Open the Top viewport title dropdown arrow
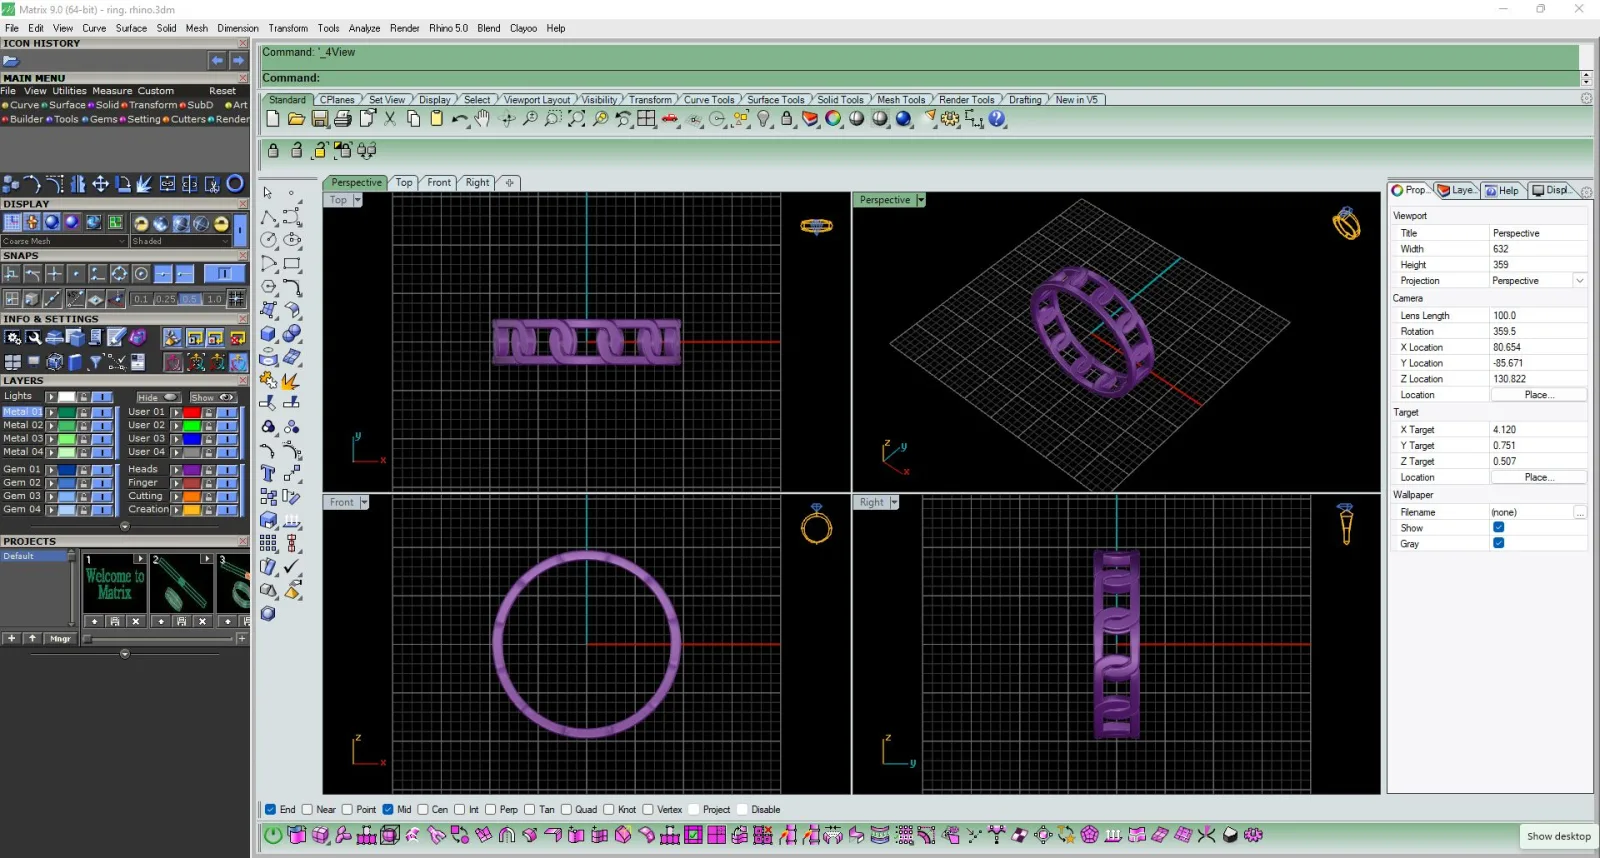1600x858 pixels. (357, 200)
